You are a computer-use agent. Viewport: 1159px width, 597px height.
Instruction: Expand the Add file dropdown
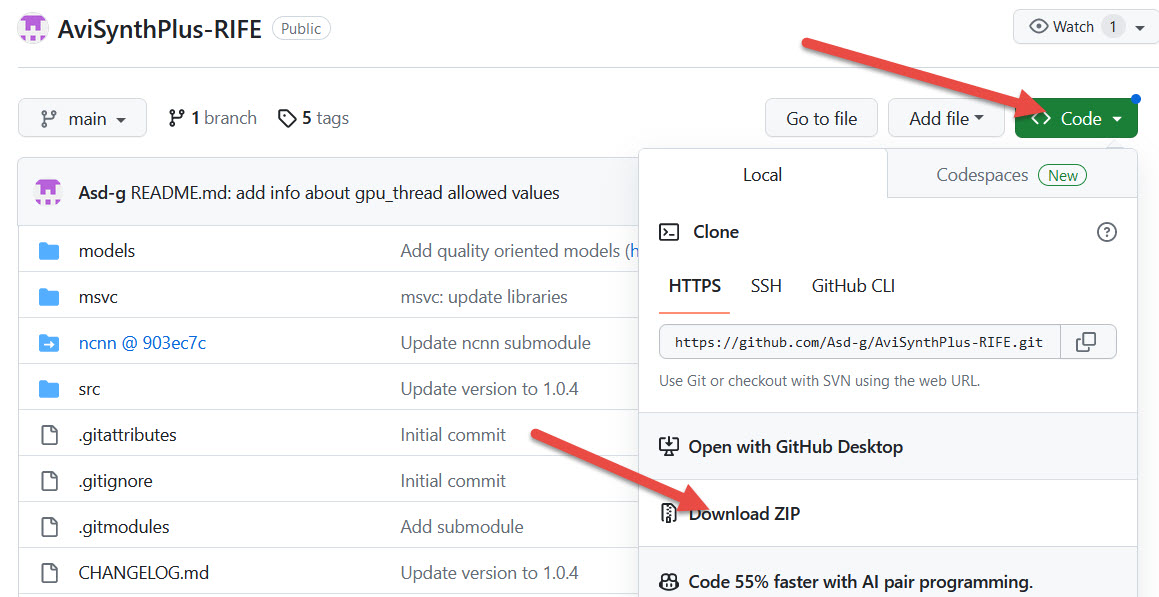point(945,119)
